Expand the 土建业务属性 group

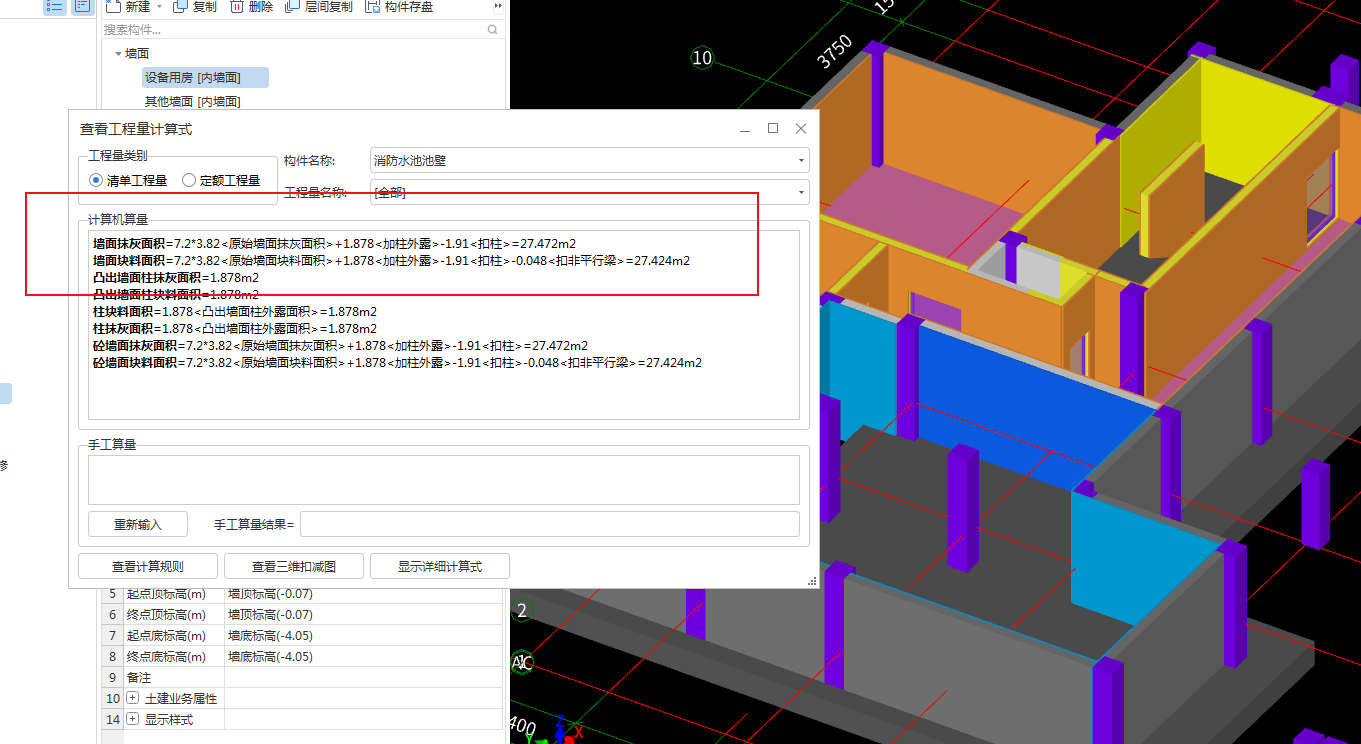tap(133, 698)
